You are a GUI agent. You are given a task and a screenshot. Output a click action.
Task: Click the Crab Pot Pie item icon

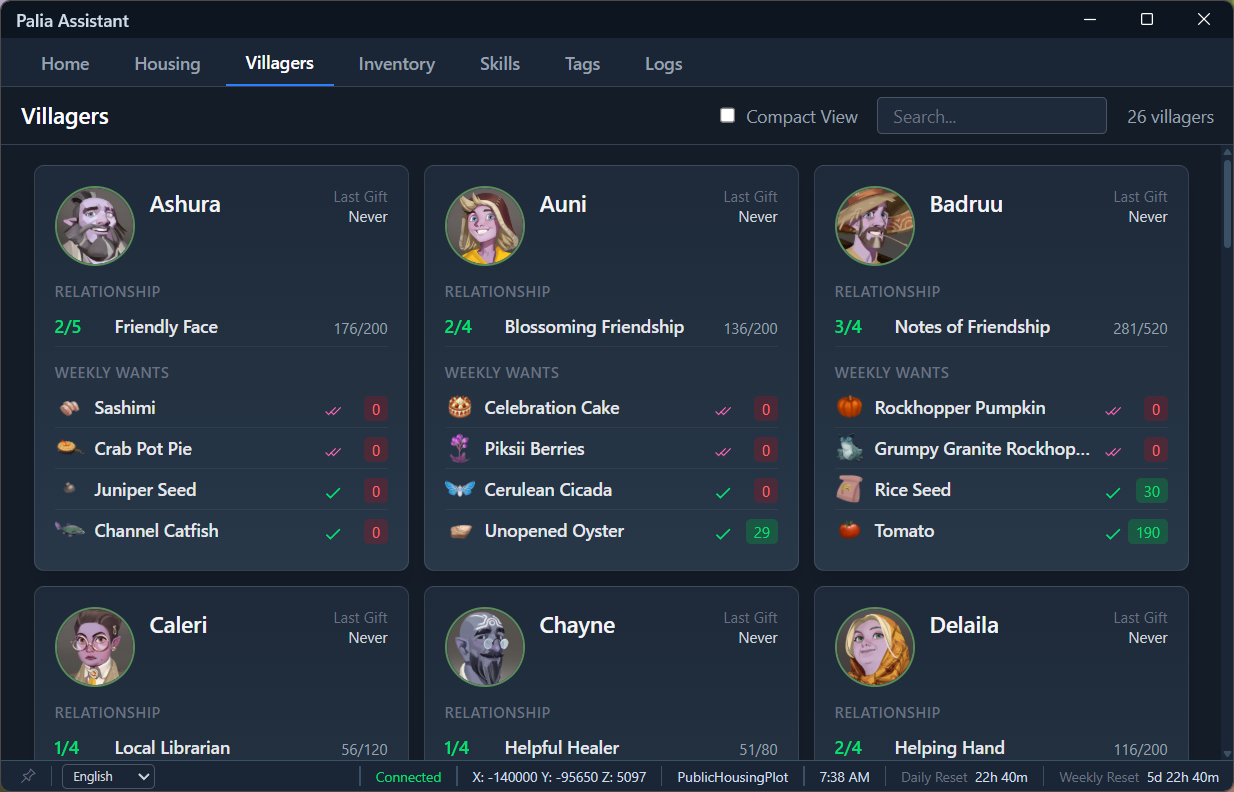pos(69,449)
